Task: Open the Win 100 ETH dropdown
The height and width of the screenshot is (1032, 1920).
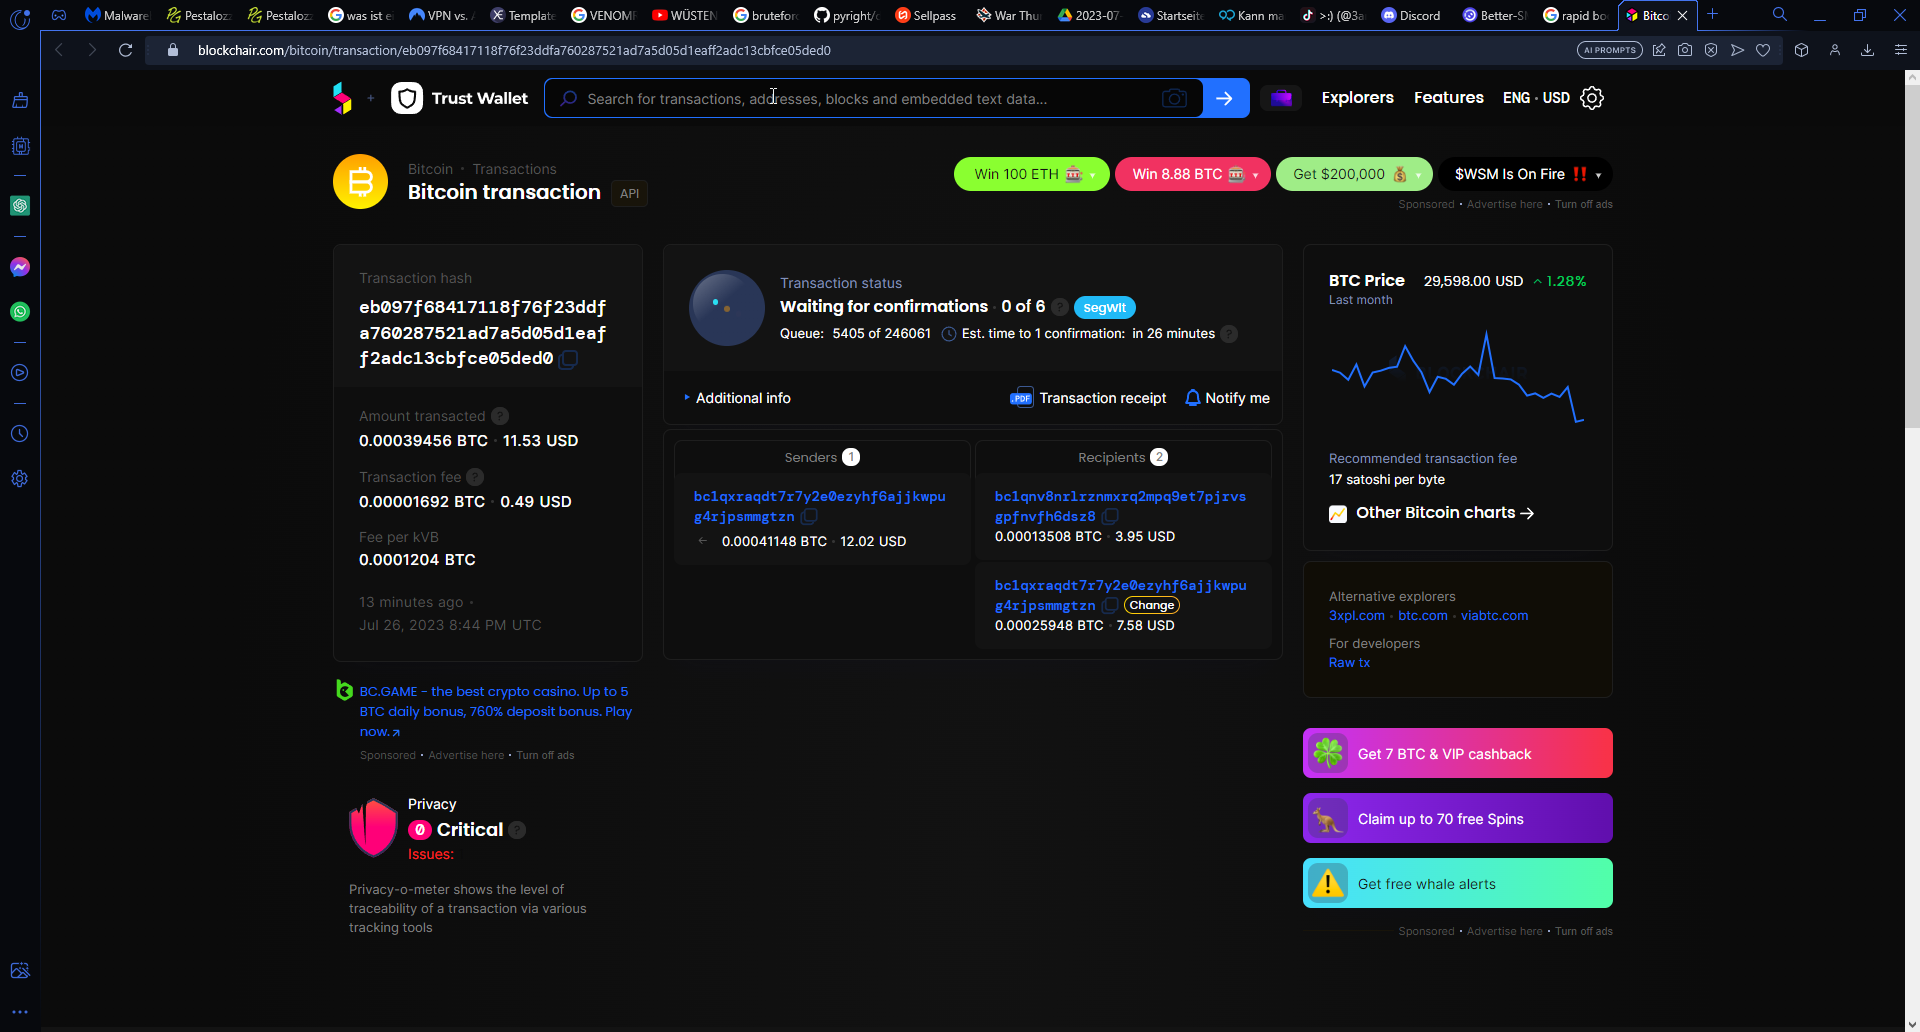Action: click(x=1093, y=175)
